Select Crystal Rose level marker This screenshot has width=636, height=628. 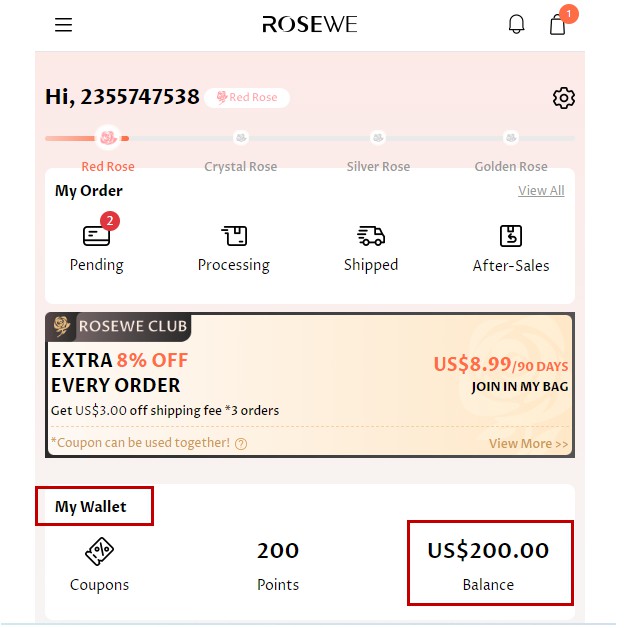tap(241, 138)
